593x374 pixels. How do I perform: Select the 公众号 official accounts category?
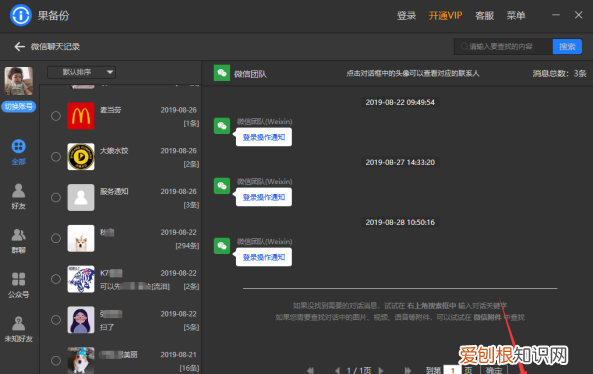tap(19, 285)
